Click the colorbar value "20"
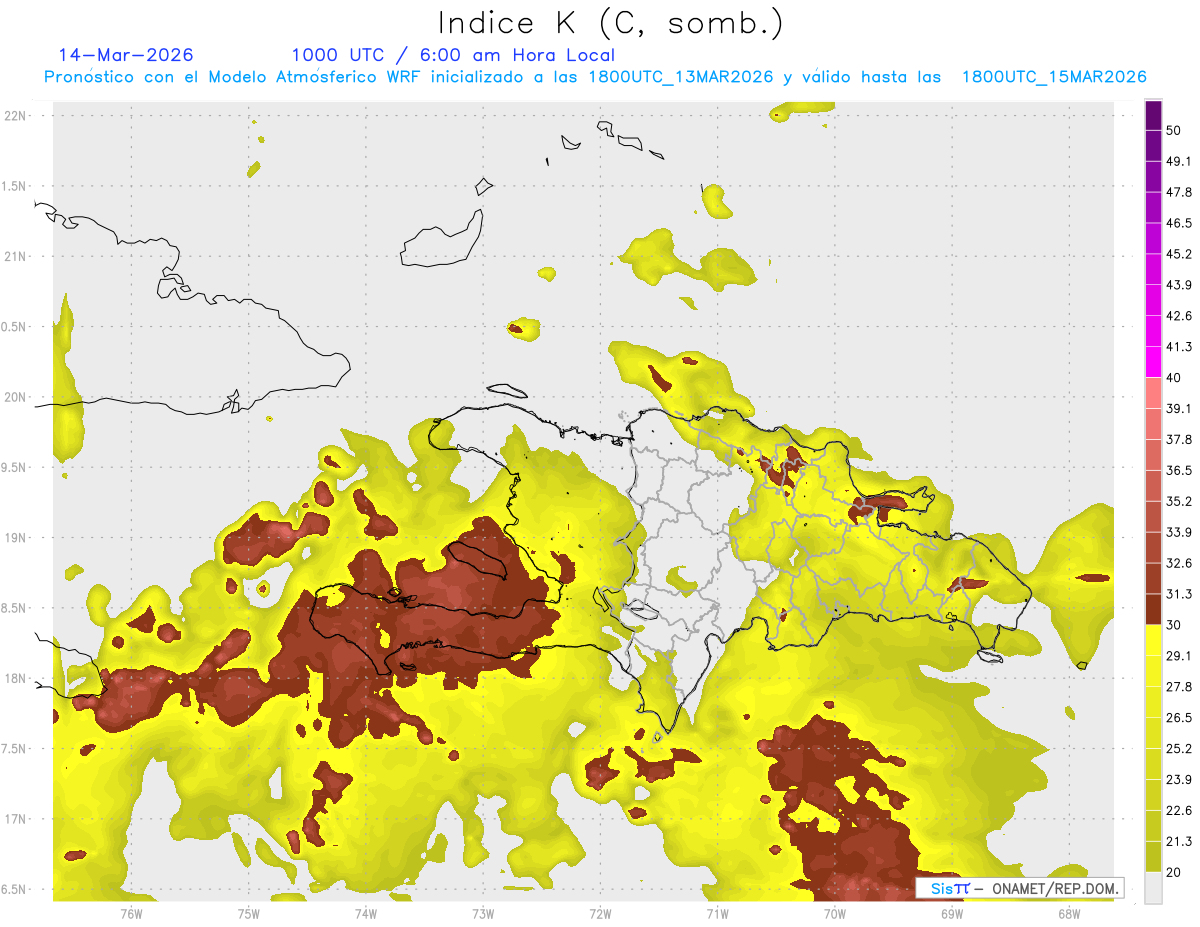1200x927 pixels. [x=1174, y=872]
